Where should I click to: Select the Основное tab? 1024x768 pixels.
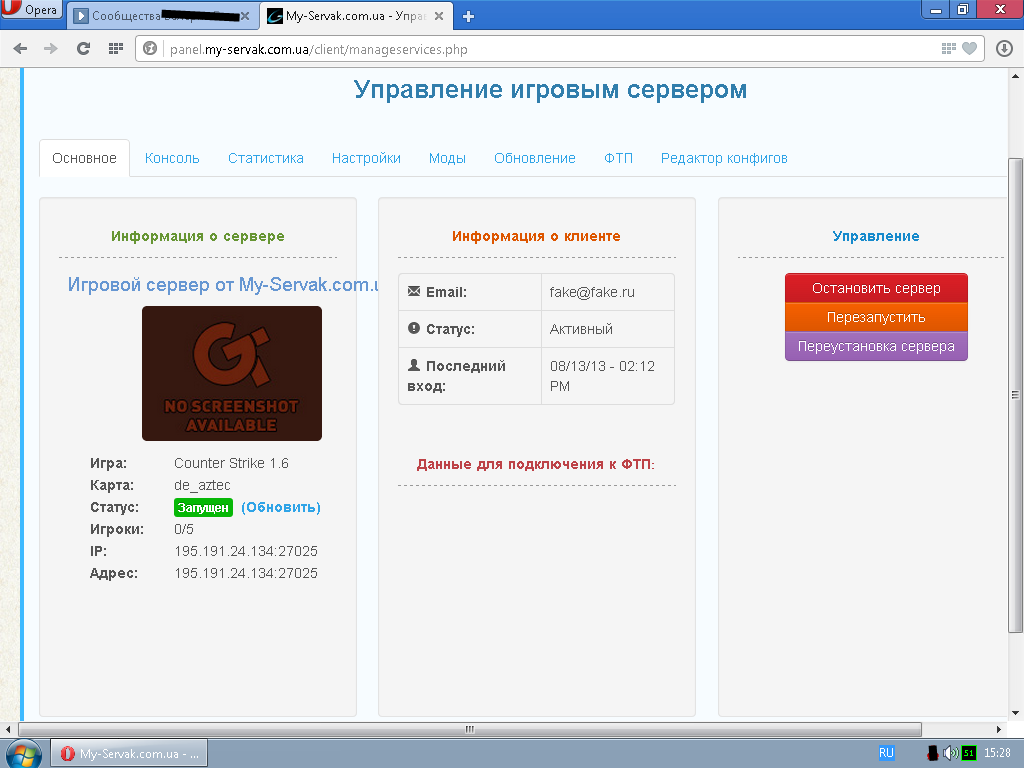click(84, 158)
